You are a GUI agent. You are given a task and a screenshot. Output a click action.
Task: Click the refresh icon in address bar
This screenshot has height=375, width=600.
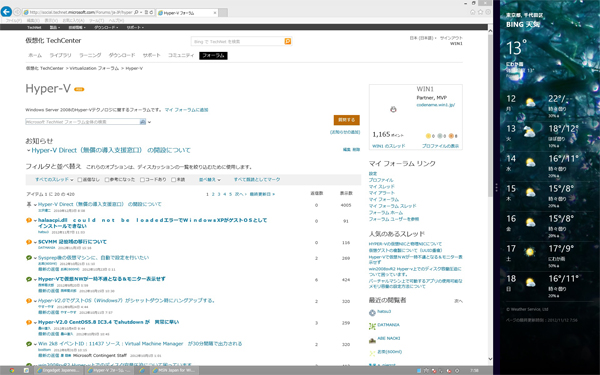pos(151,13)
